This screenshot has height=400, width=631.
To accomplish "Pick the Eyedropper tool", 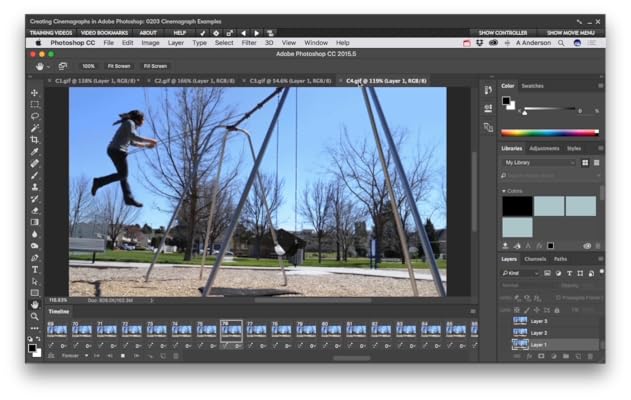I will [35, 151].
